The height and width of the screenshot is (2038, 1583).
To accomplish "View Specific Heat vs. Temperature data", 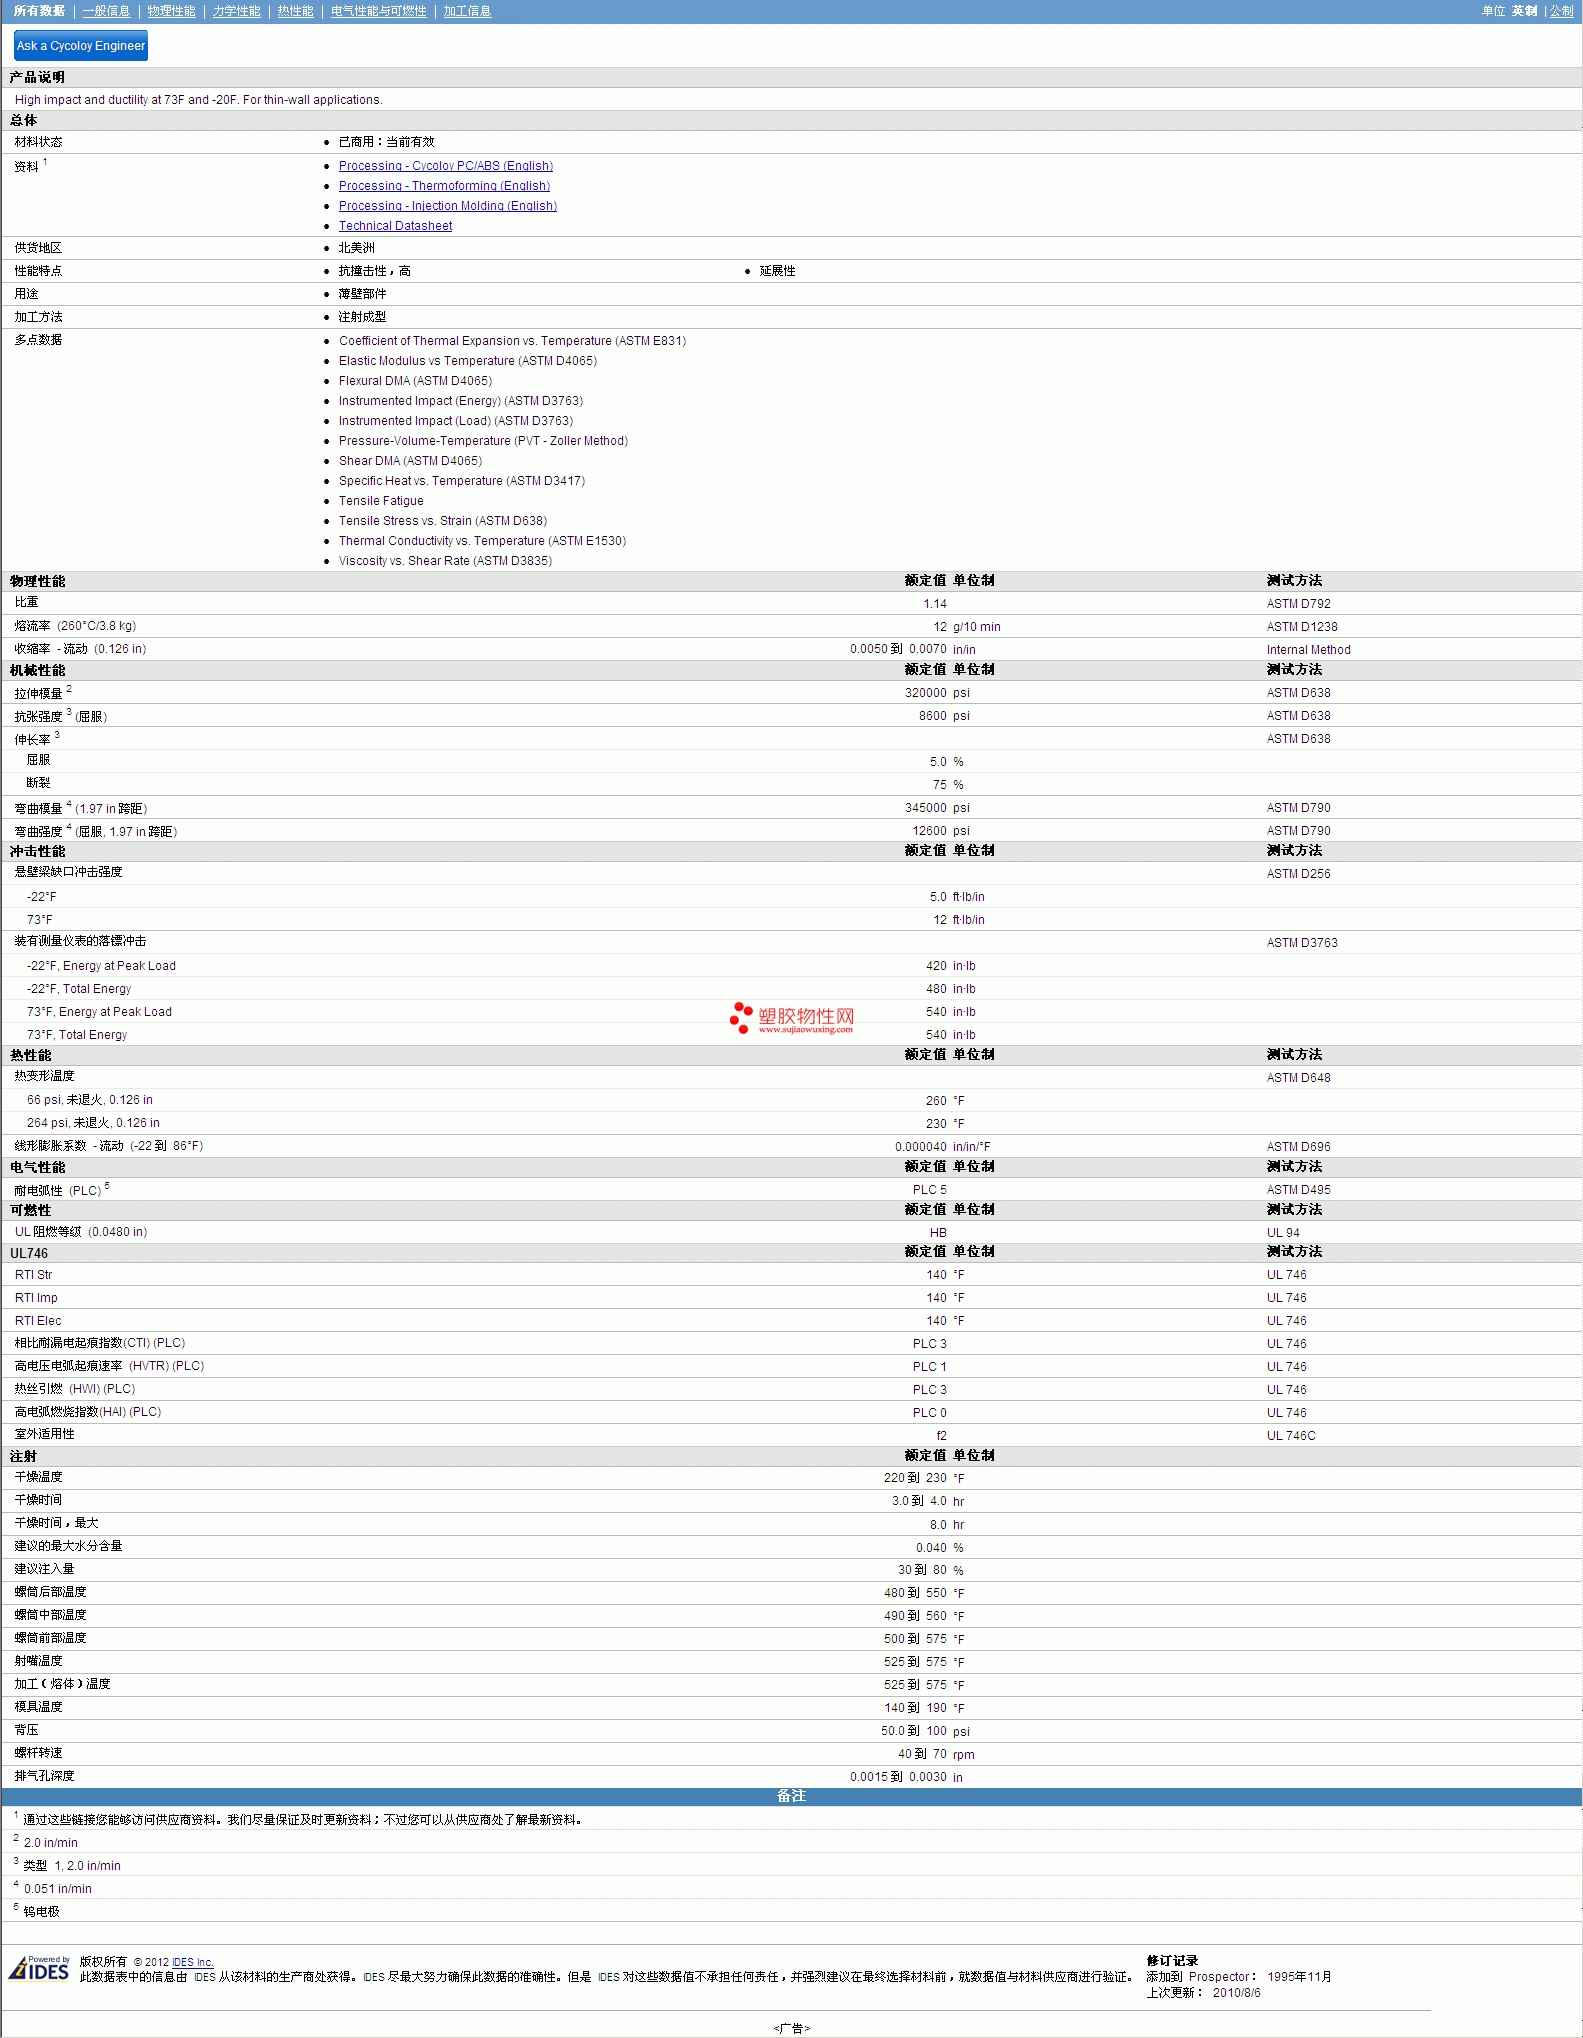I will pos(462,481).
